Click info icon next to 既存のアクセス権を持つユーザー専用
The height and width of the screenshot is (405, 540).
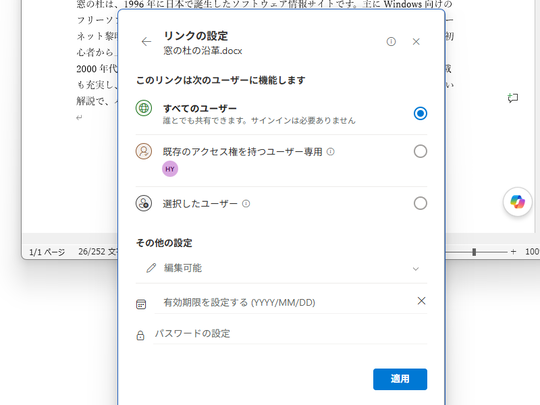pyautogui.click(x=330, y=152)
